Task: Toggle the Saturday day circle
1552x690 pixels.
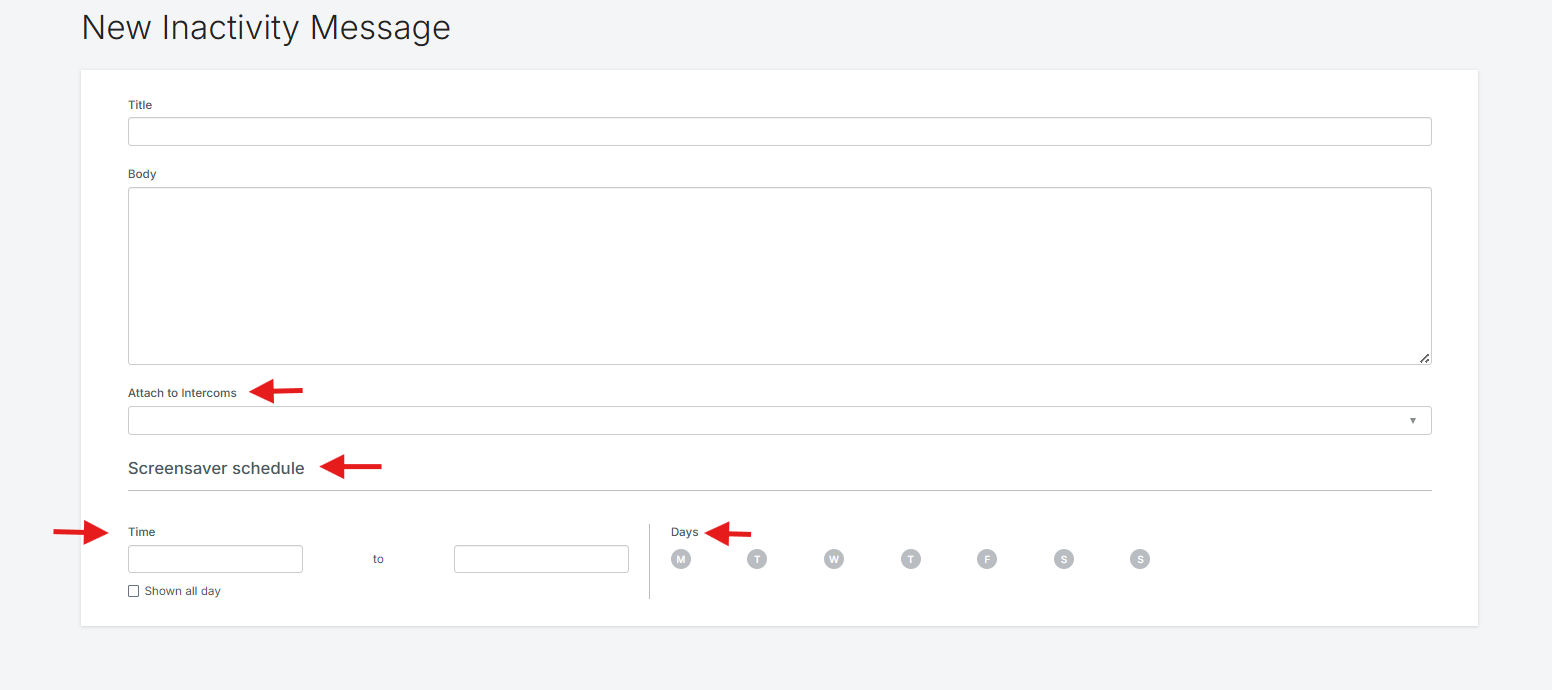Action: [1063, 559]
